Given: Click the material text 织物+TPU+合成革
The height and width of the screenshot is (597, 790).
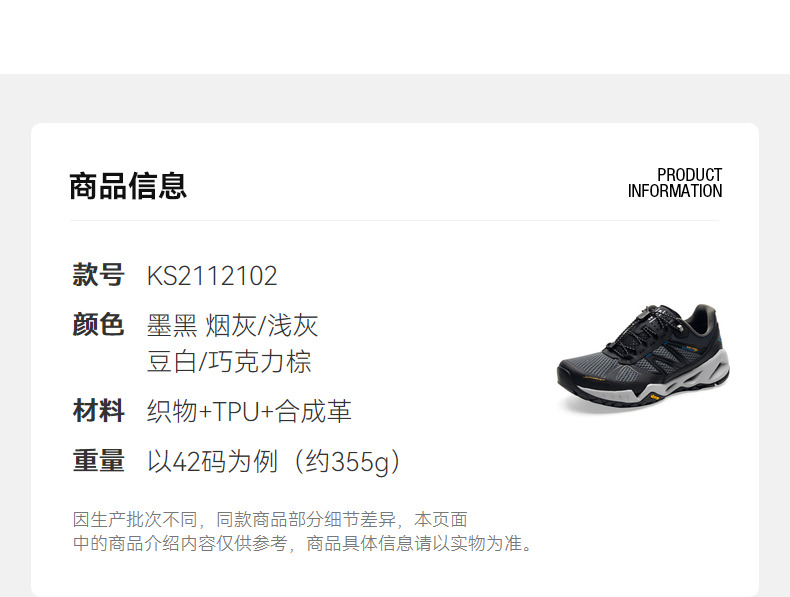Looking at the screenshot, I should click(x=249, y=411).
